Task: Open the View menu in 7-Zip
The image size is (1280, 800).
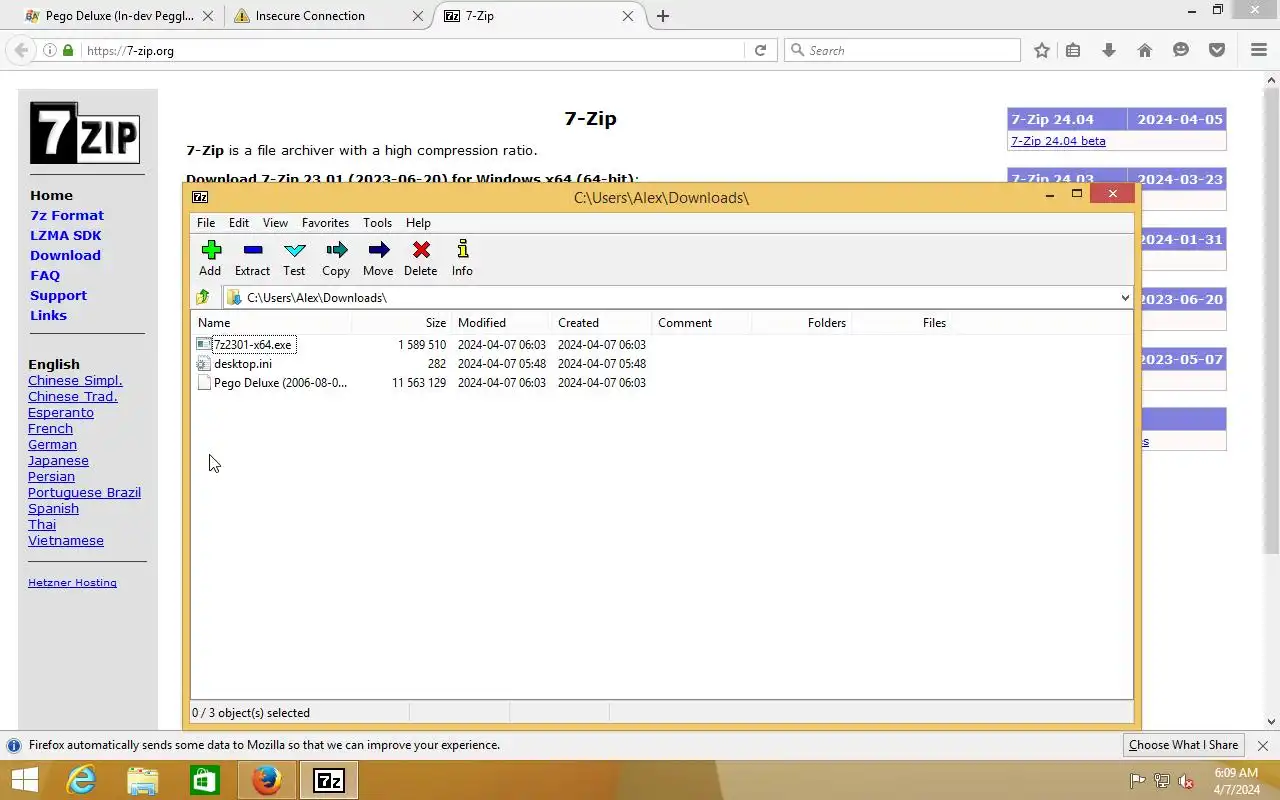Action: tap(275, 223)
